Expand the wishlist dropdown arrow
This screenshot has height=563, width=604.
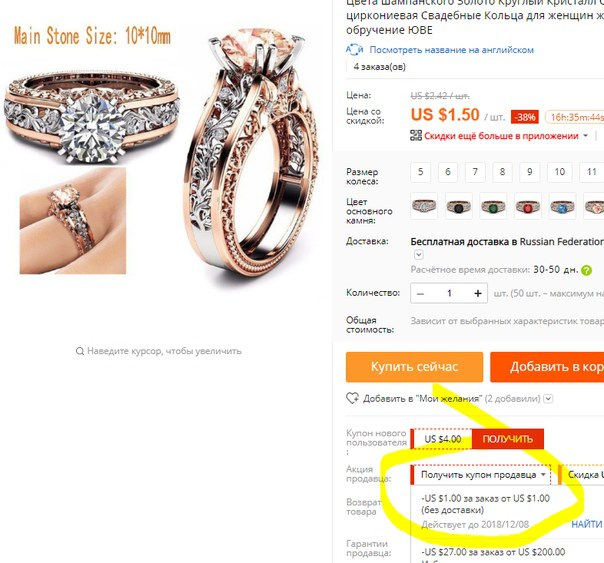549,399
